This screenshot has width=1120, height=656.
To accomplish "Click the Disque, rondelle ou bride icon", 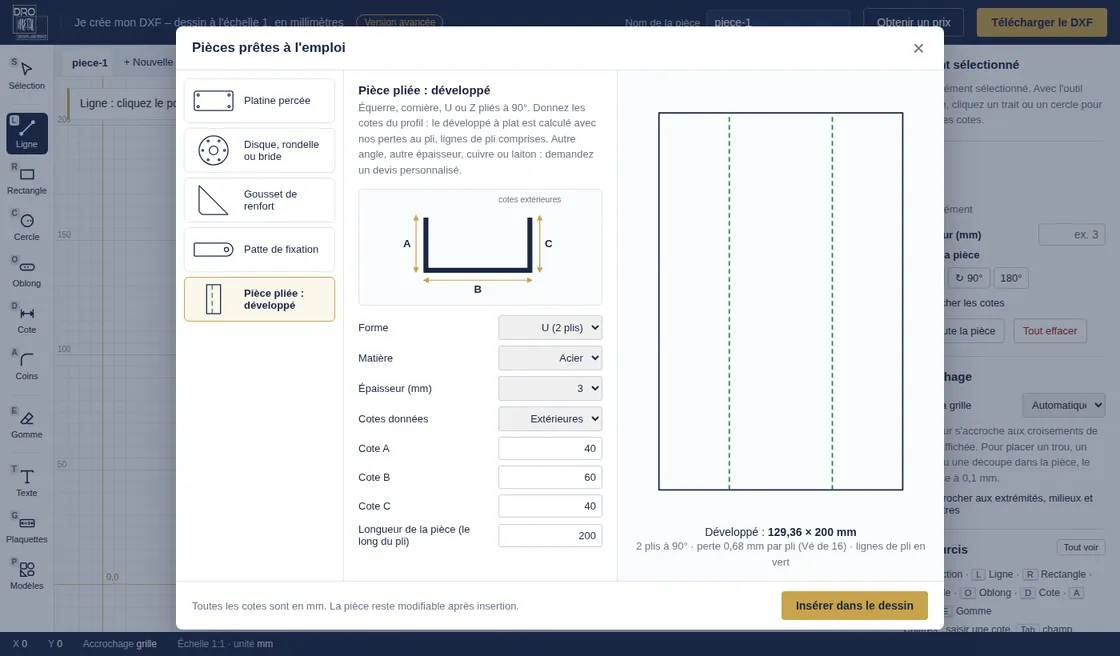I will pyautogui.click(x=214, y=150).
